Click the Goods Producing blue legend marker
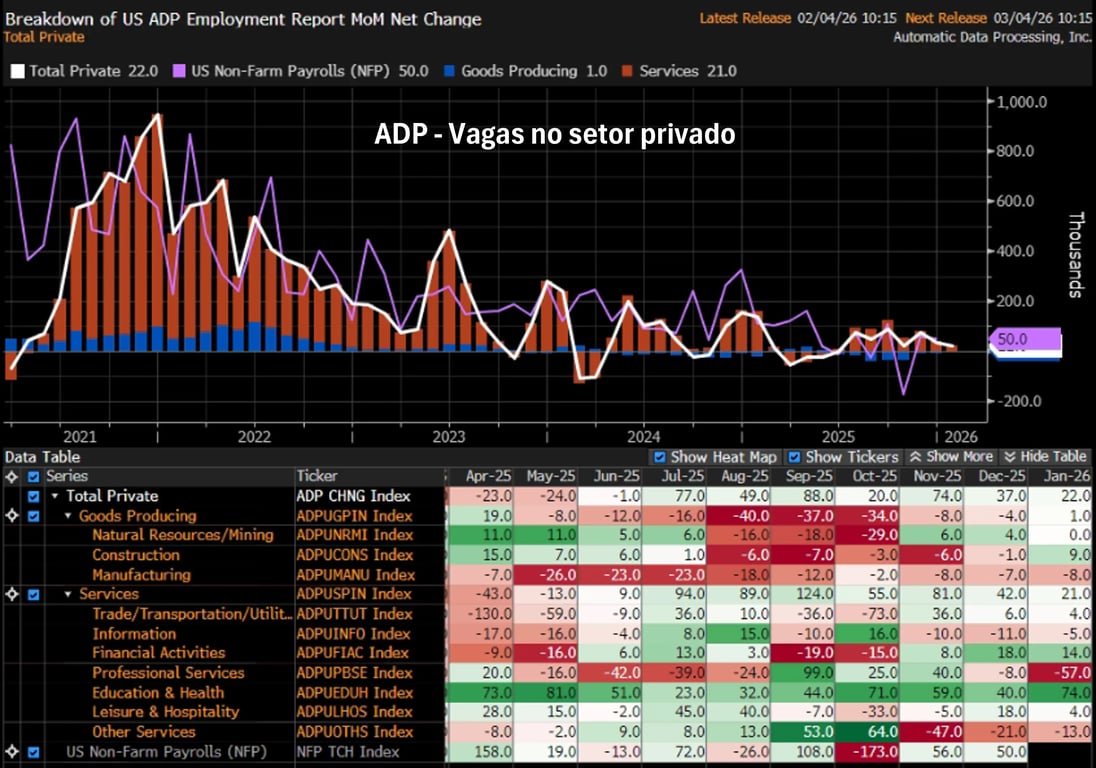 pyautogui.click(x=449, y=71)
